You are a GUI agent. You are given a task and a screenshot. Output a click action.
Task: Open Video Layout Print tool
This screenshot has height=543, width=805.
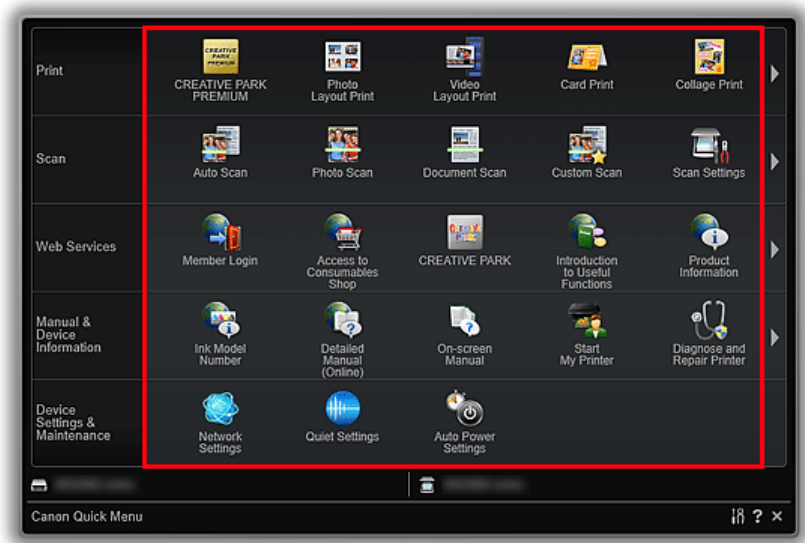[x=464, y=58]
